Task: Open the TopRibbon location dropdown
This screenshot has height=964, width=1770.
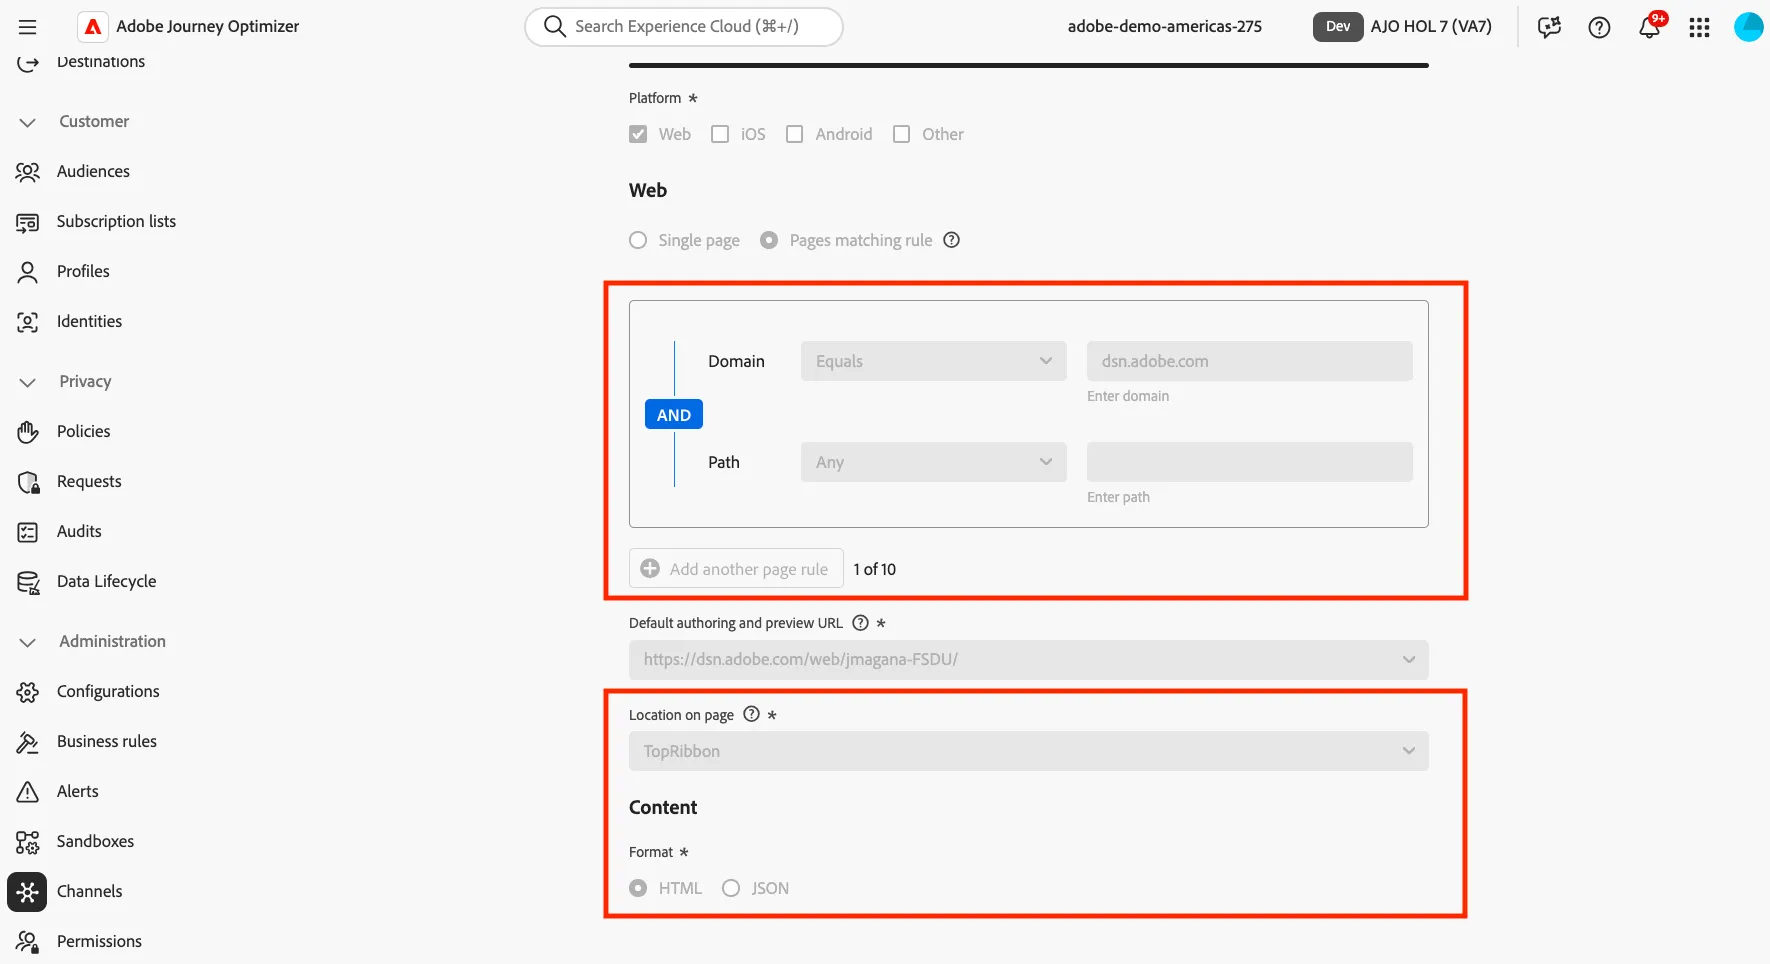Action: 1028,751
